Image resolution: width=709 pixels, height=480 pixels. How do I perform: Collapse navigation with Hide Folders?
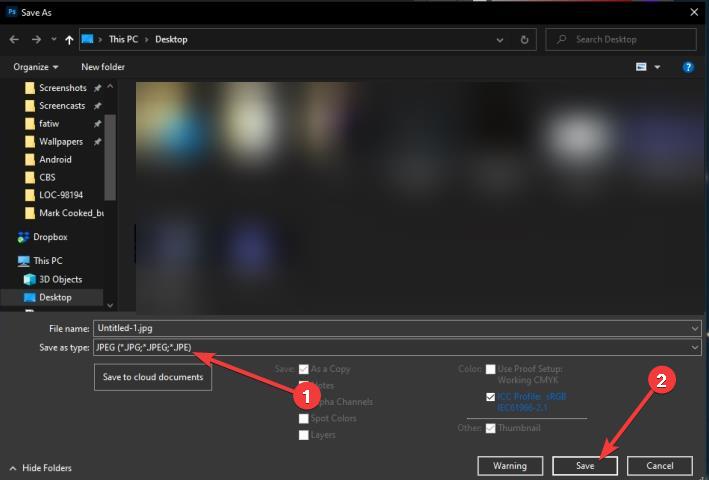coord(41,468)
